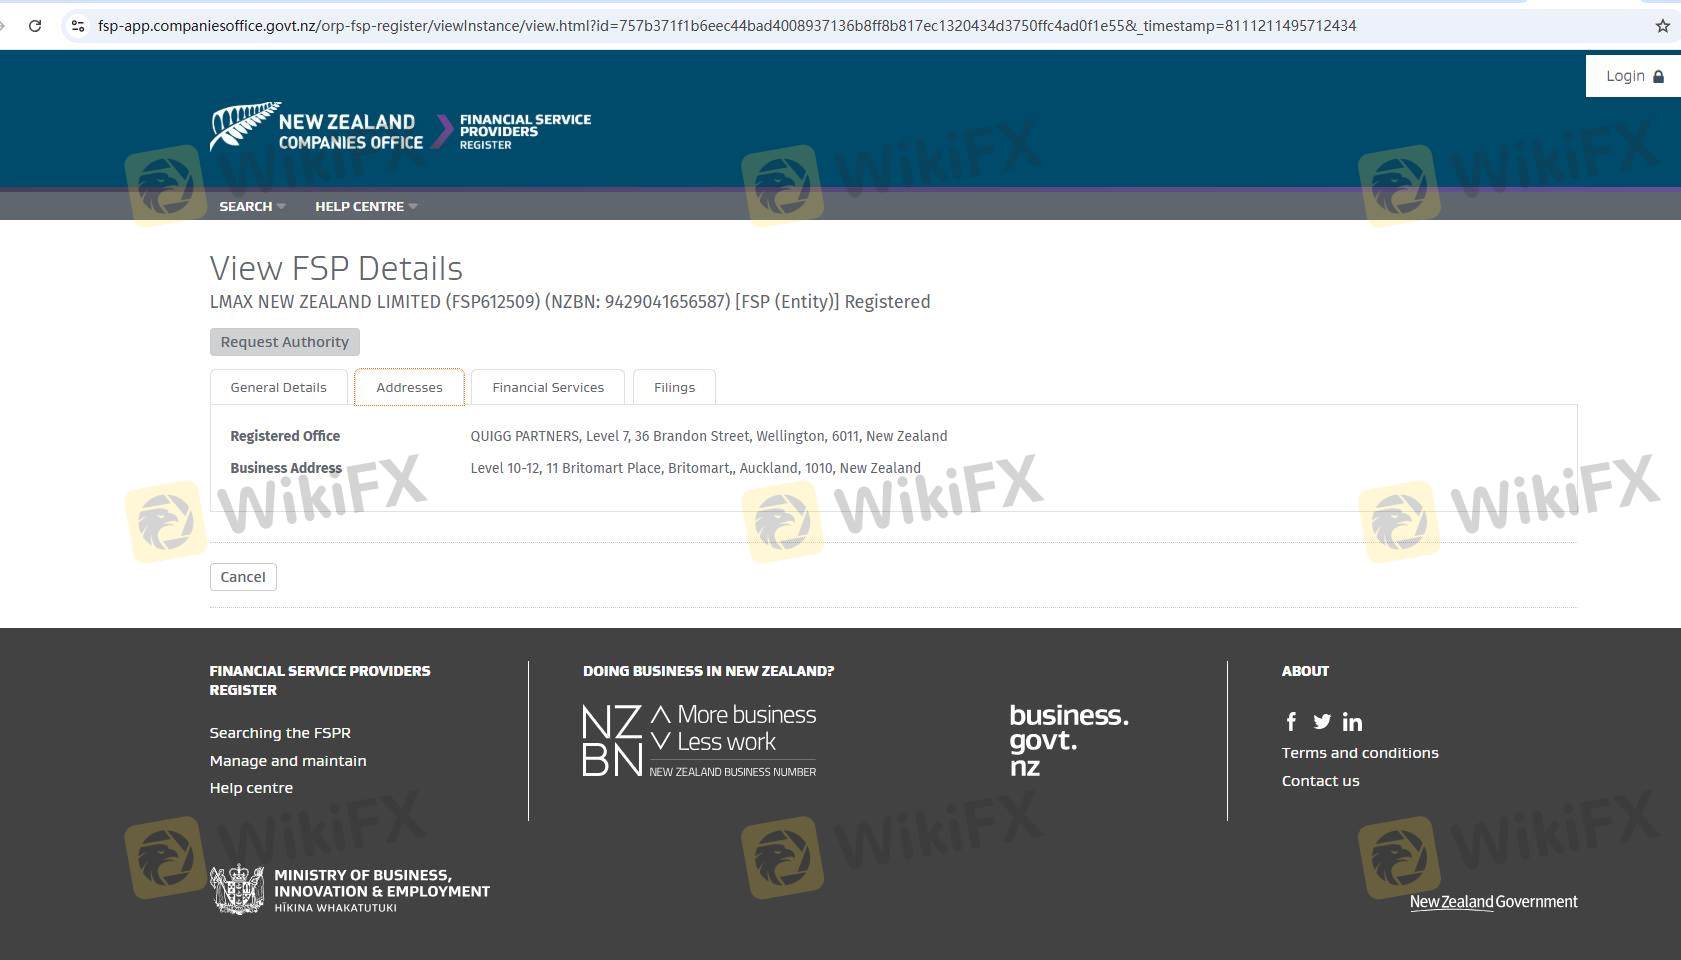
Task: Open the Terms and conditions link
Action: coord(1359,753)
